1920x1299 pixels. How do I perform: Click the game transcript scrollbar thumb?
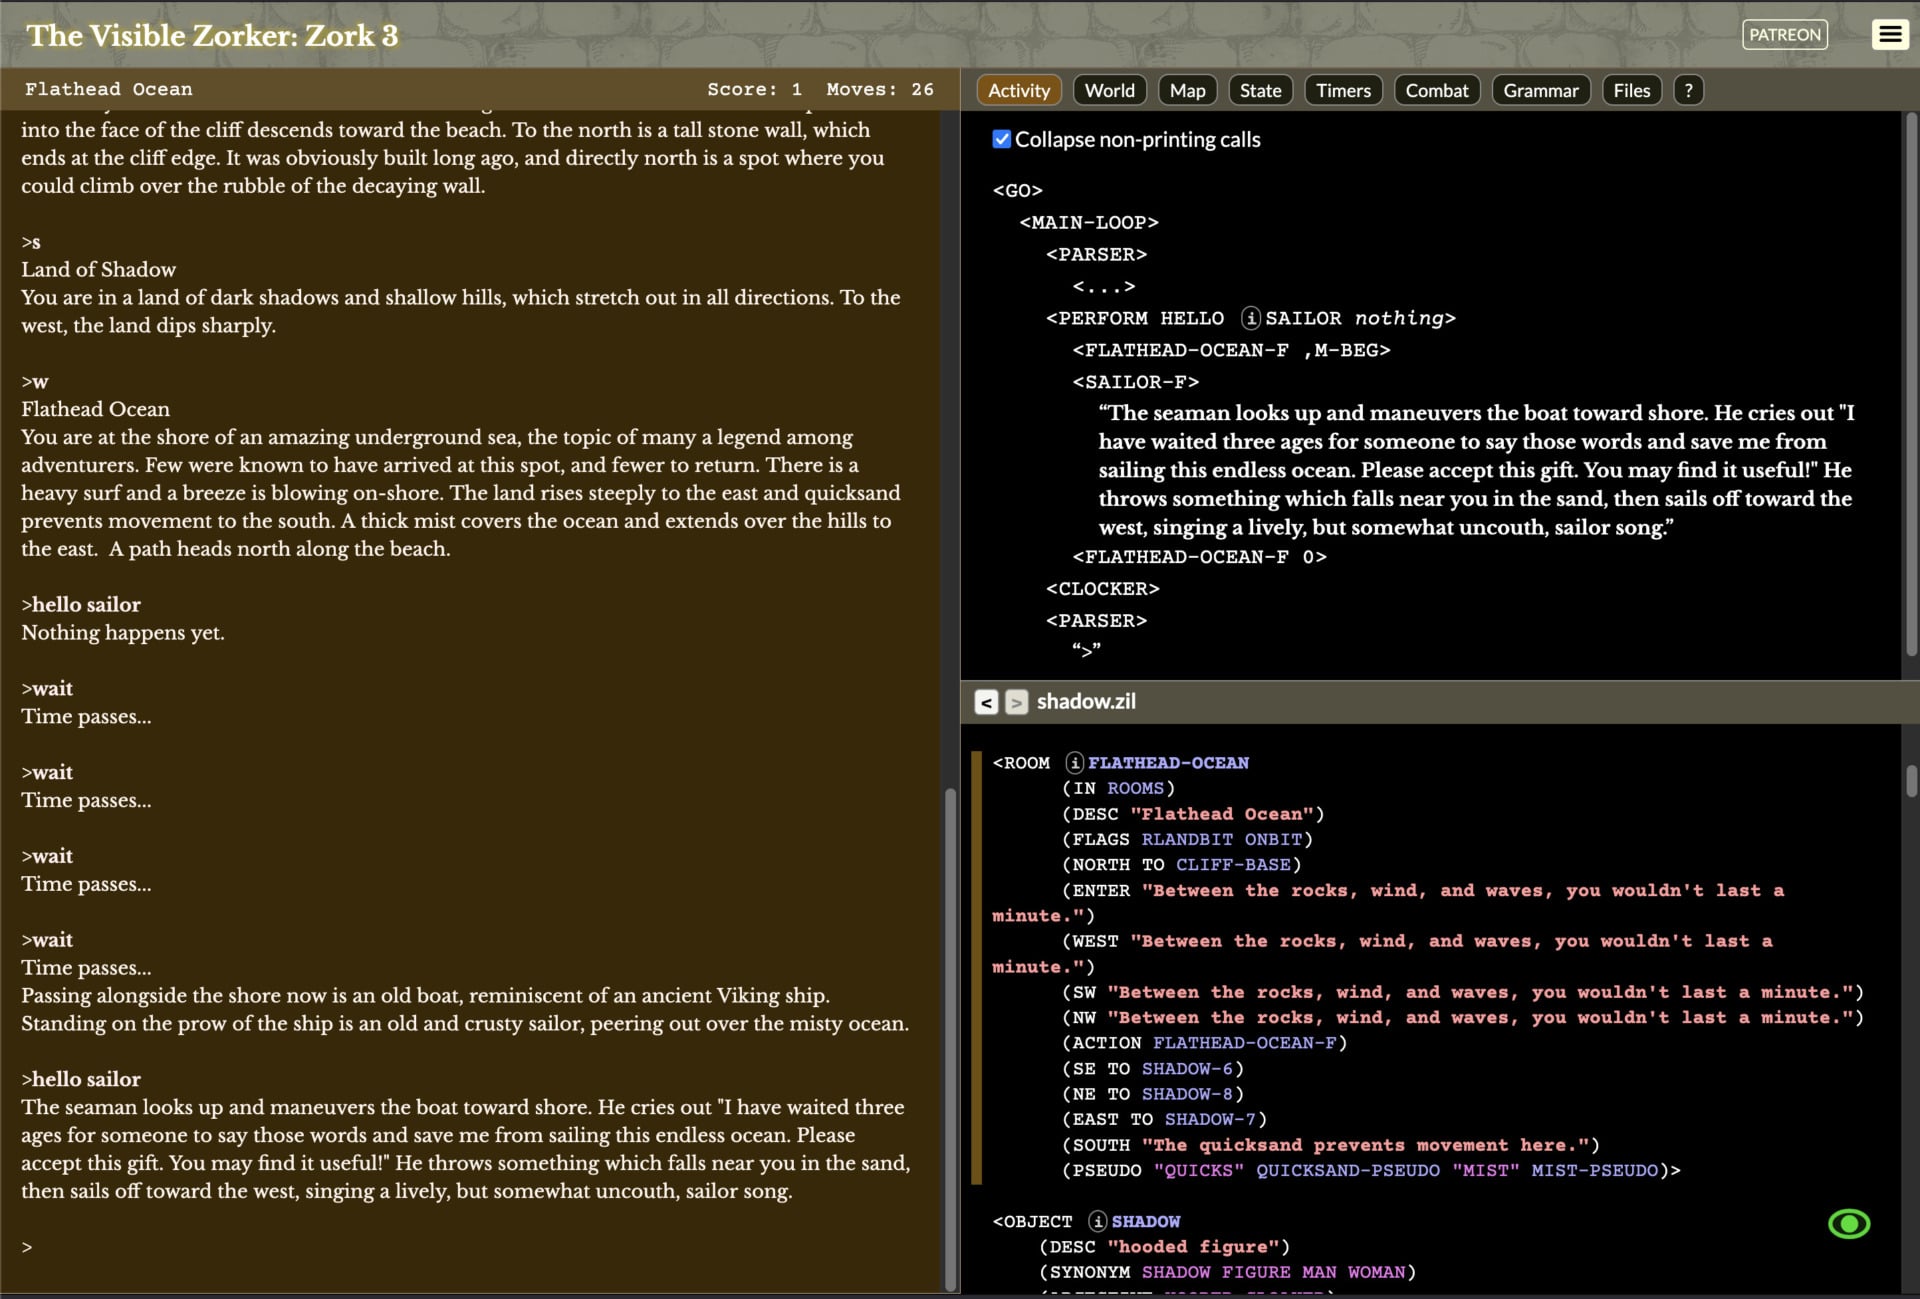950,1039
